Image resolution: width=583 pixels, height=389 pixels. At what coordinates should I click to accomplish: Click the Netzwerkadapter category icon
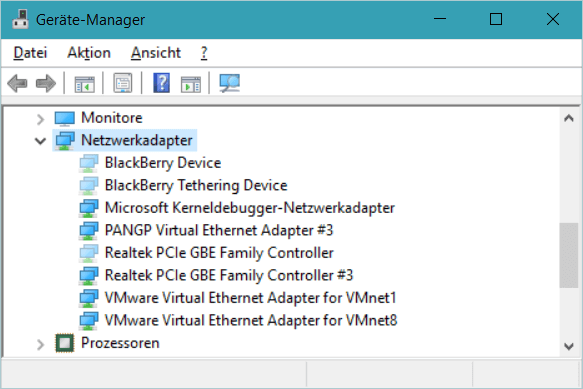point(65,141)
